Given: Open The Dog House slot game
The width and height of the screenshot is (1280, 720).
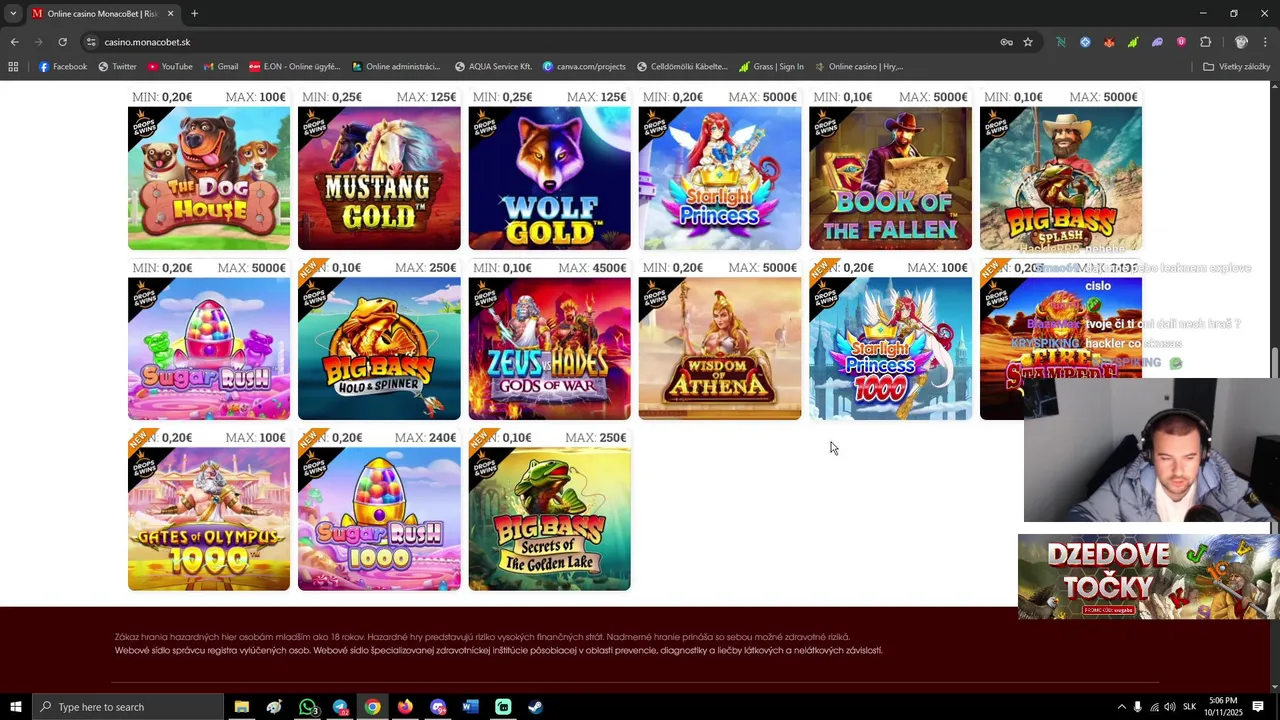Looking at the screenshot, I should 209,178.
